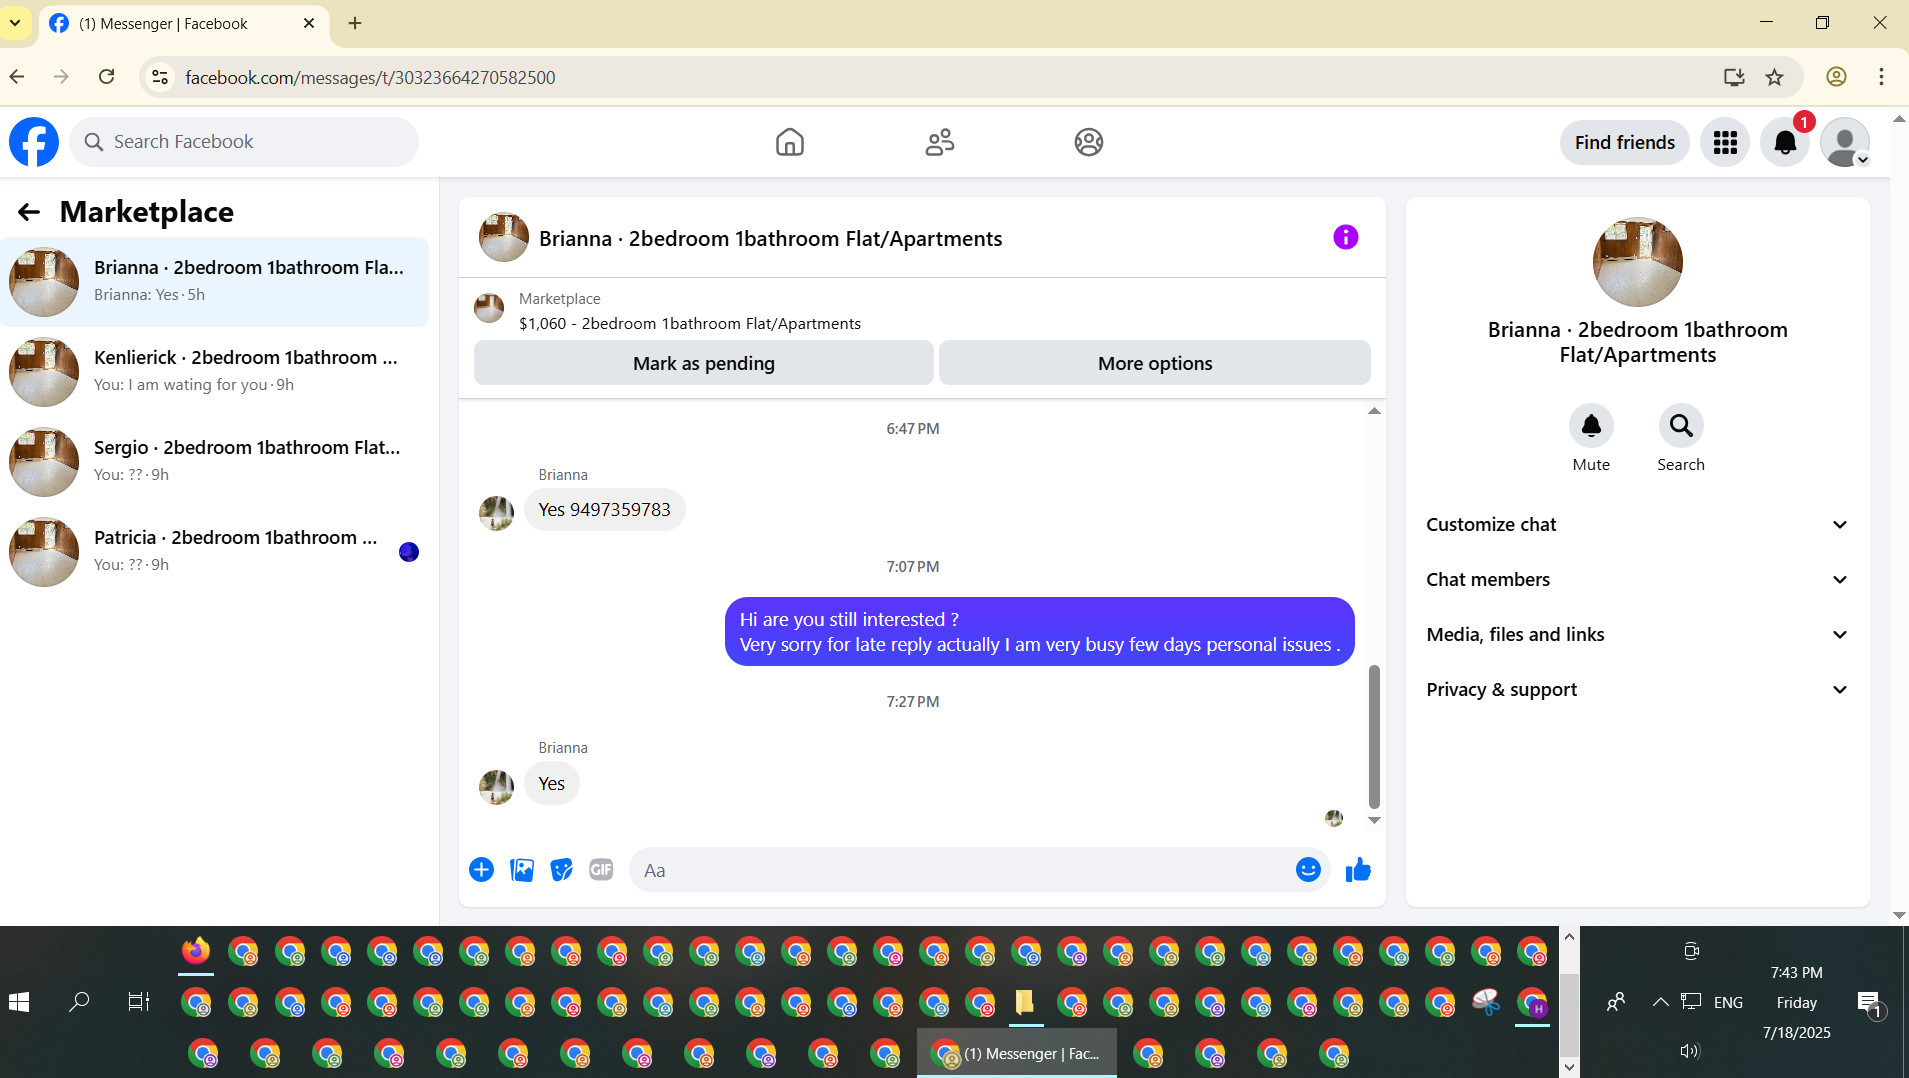Viewport: 1909px width, 1078px height.
Task: Open the Windows notification center
Action: click(x=1869, y=1003)
